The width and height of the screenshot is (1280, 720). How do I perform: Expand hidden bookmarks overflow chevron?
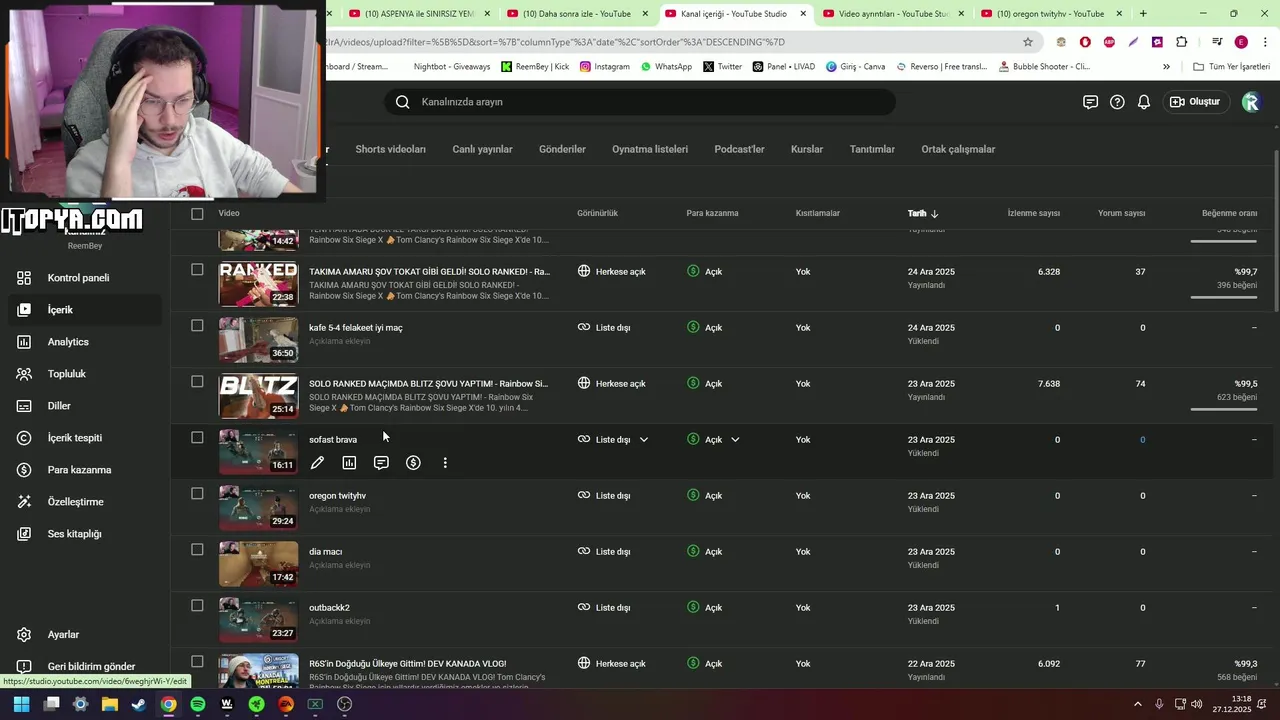[x=1166, y=67]
